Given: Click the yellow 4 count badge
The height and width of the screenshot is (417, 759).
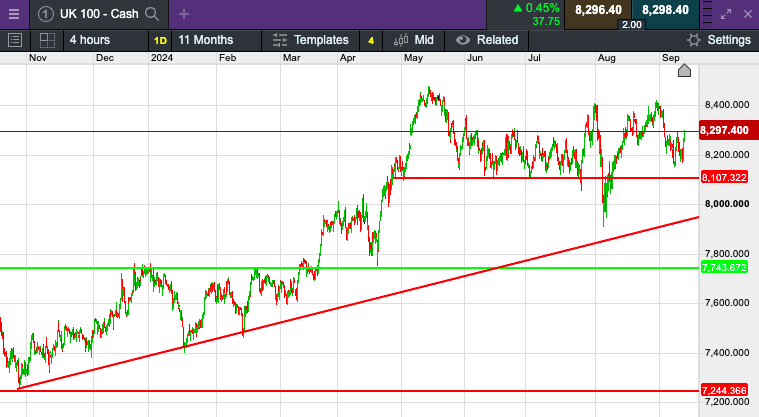Looking at the screenshot, I should tap(371, 41).
